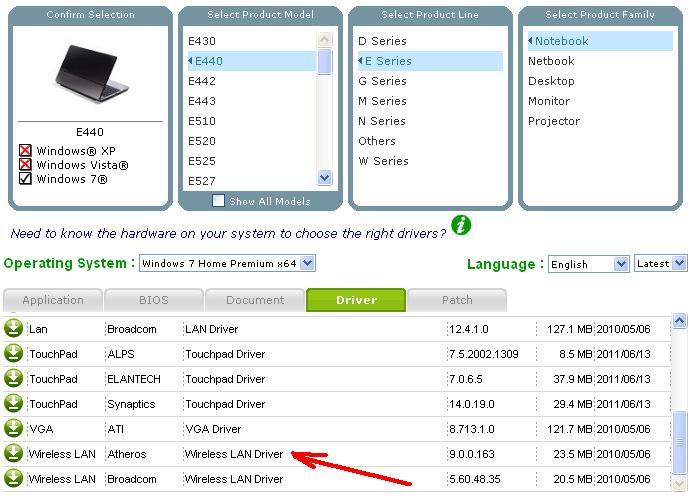Viewport: 694px width, 500px height.
Task: Switch to the Application tab
Action: 53,300
